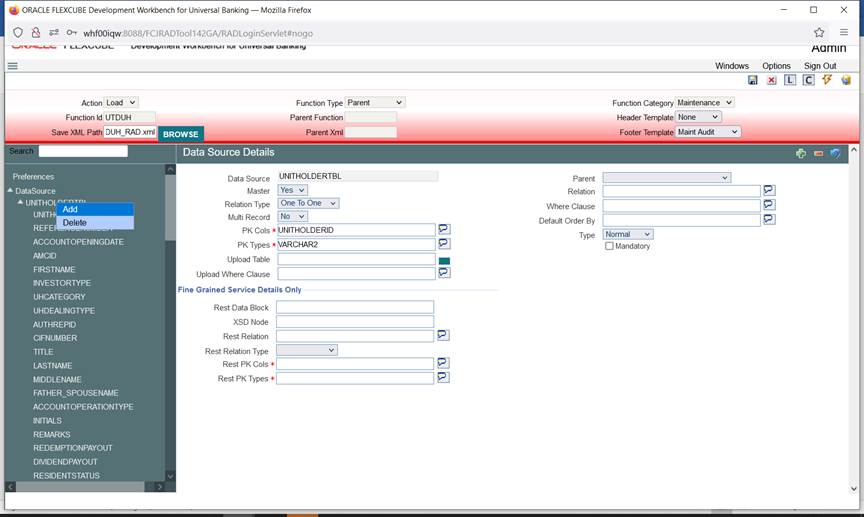Open popup editor for Relation field
The image size is (864, 517).
tap(769, 191)
